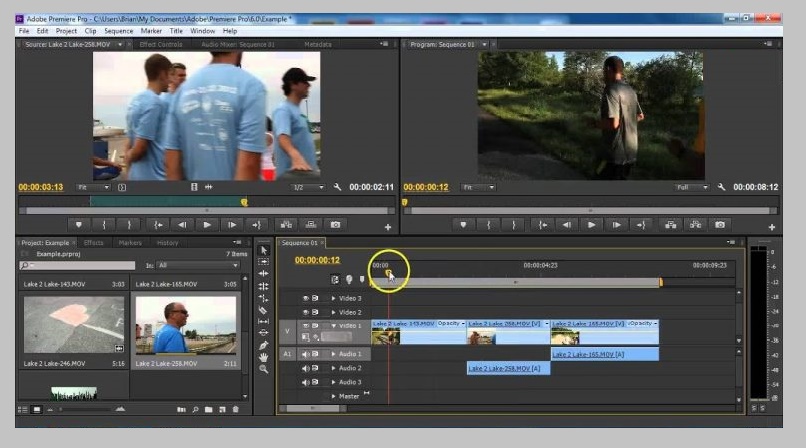
Task: Open Program playback resolution Full dropdown
Action: coord(692,188)
